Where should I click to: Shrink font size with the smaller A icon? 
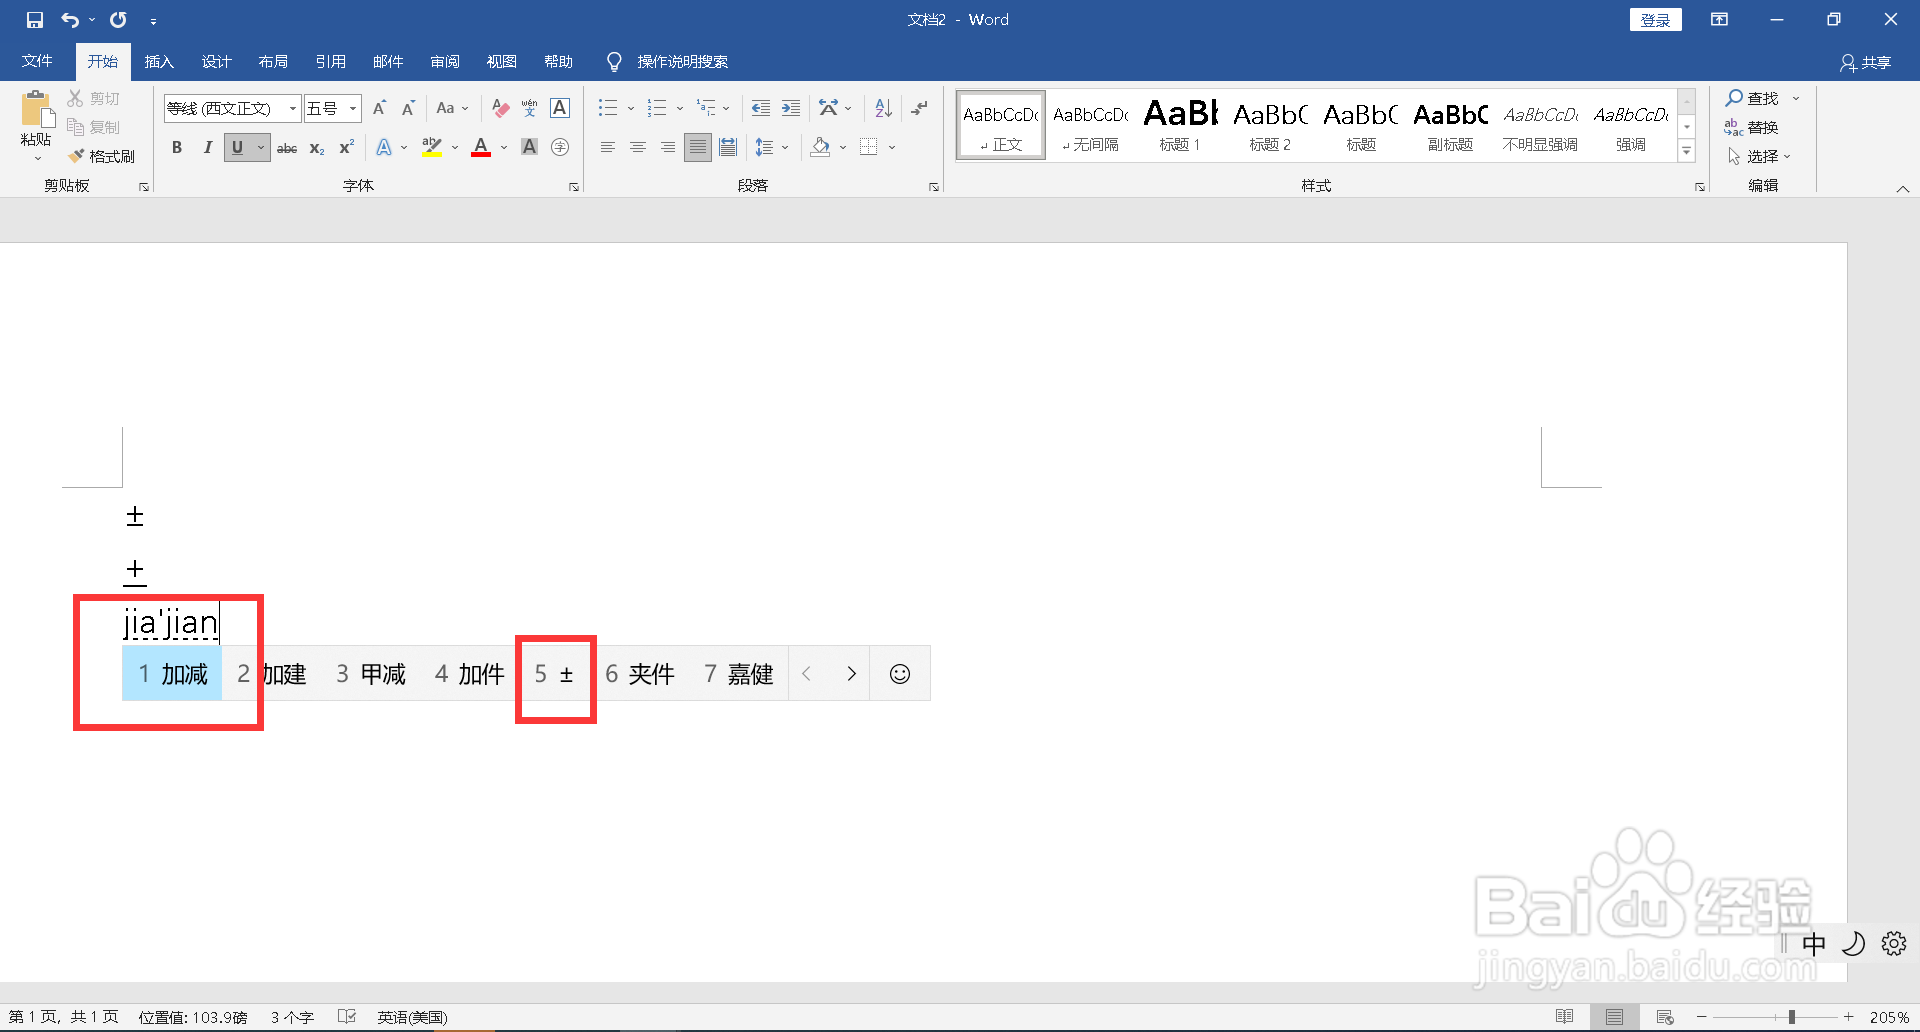click(x=408, y=108)
